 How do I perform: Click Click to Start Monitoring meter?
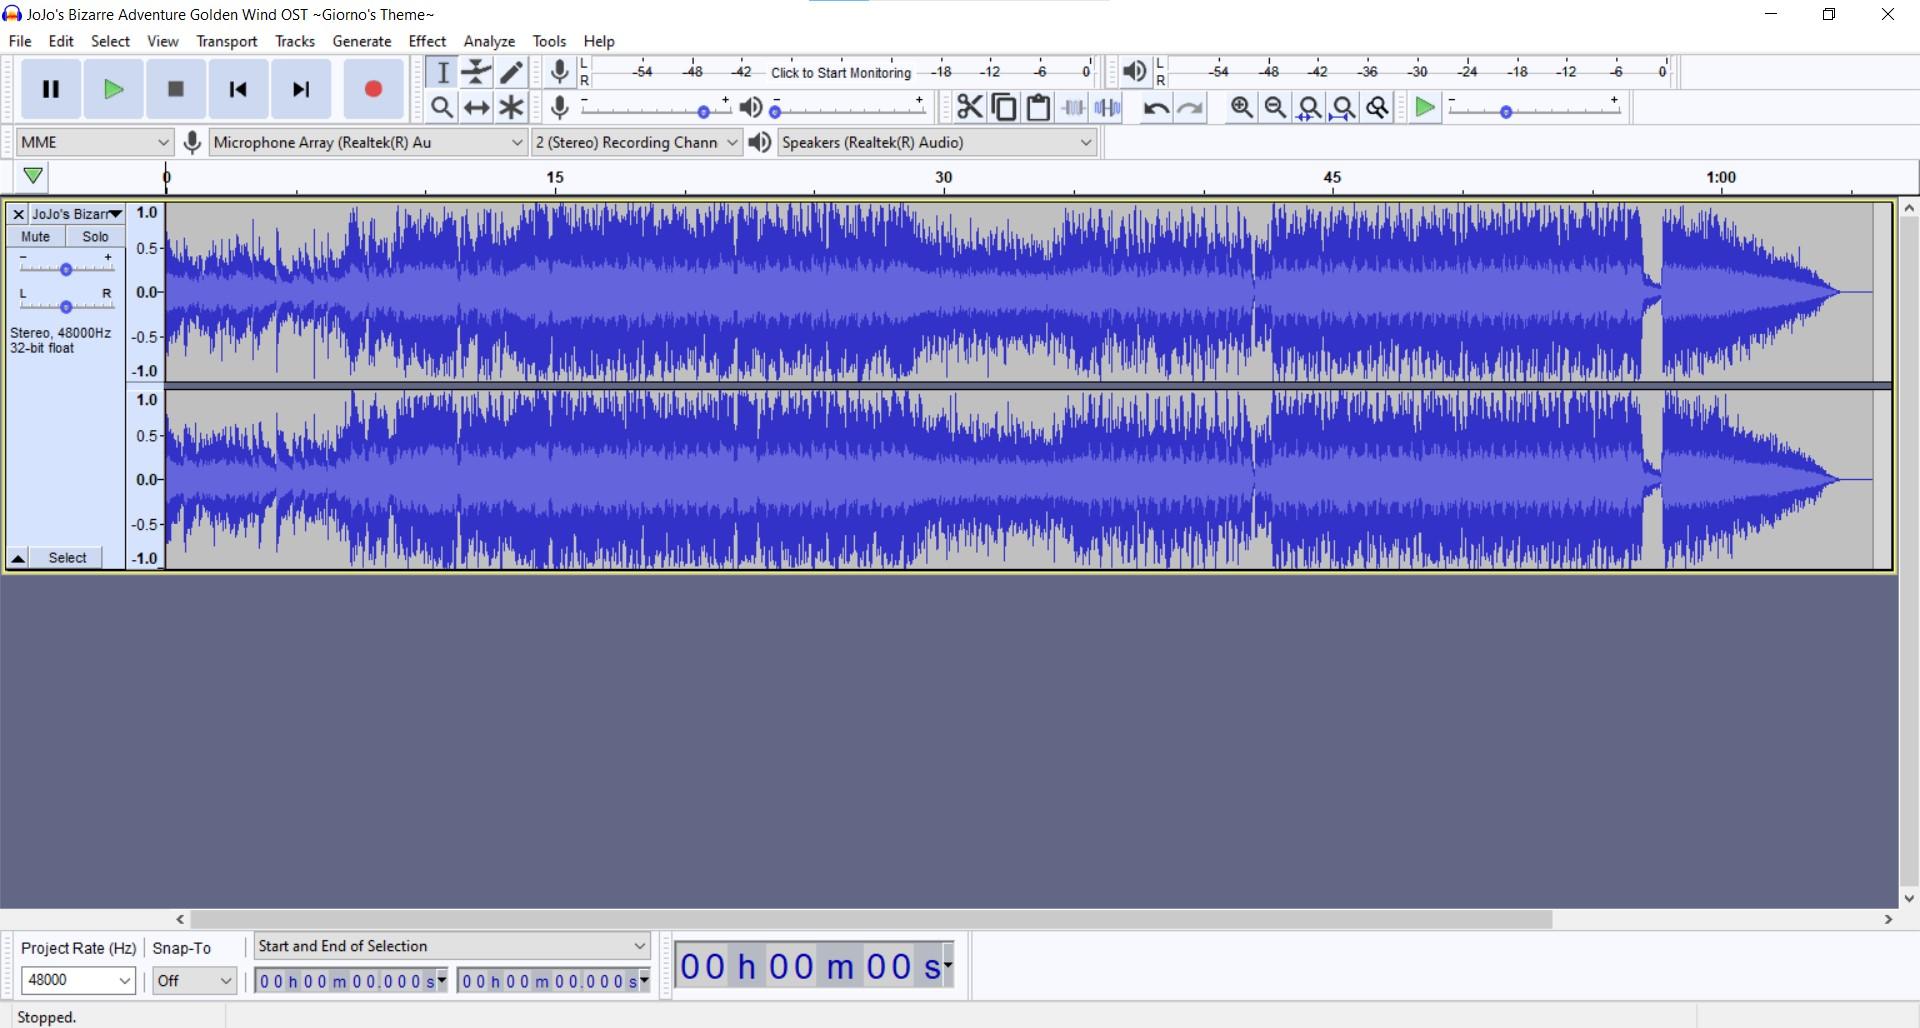[x=840, y=72]
